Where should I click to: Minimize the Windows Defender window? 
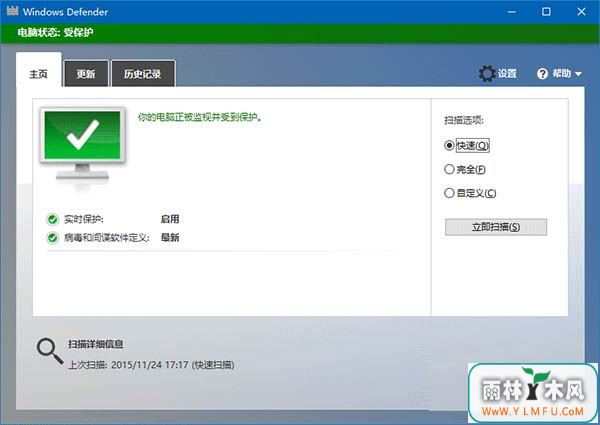(x=512, y=12)
